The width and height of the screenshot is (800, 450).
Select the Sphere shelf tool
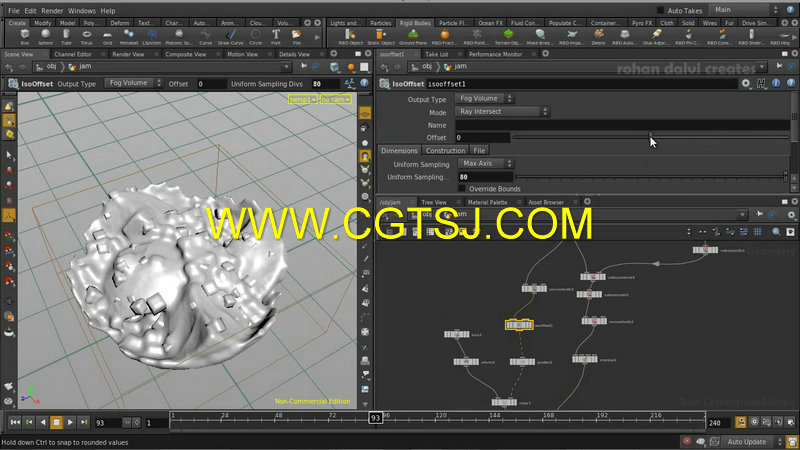pos(45,37)
